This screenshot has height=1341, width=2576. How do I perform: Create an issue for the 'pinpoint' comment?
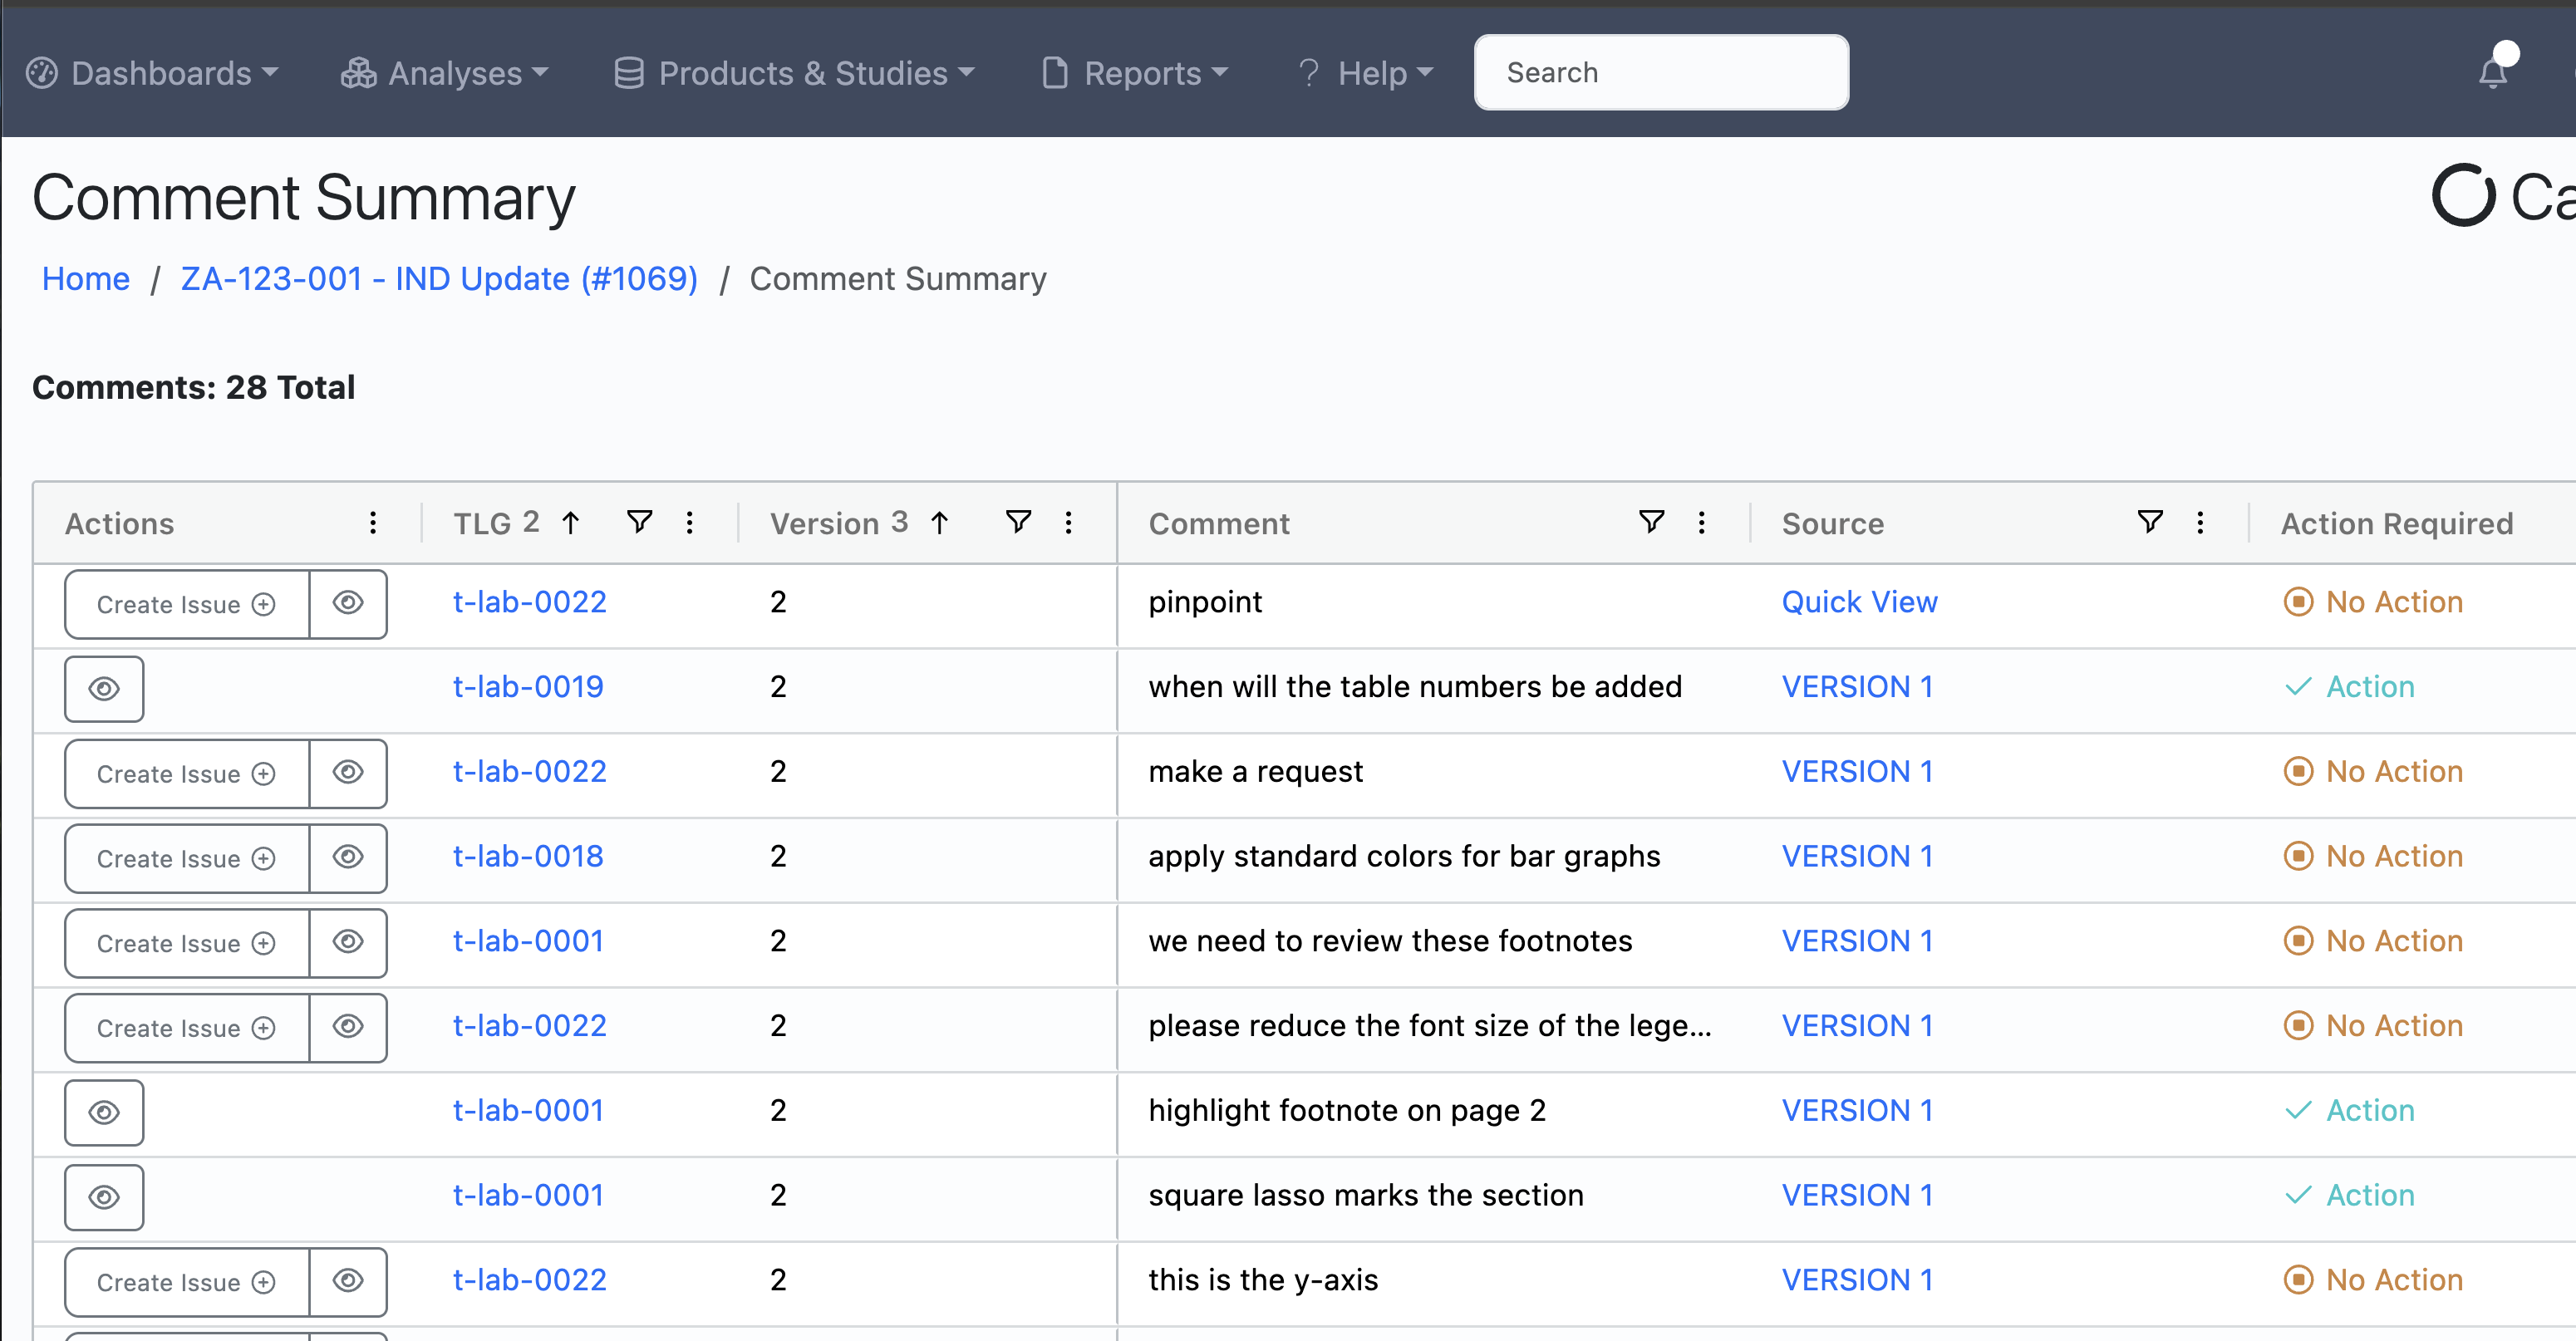(x=187, y=604)
